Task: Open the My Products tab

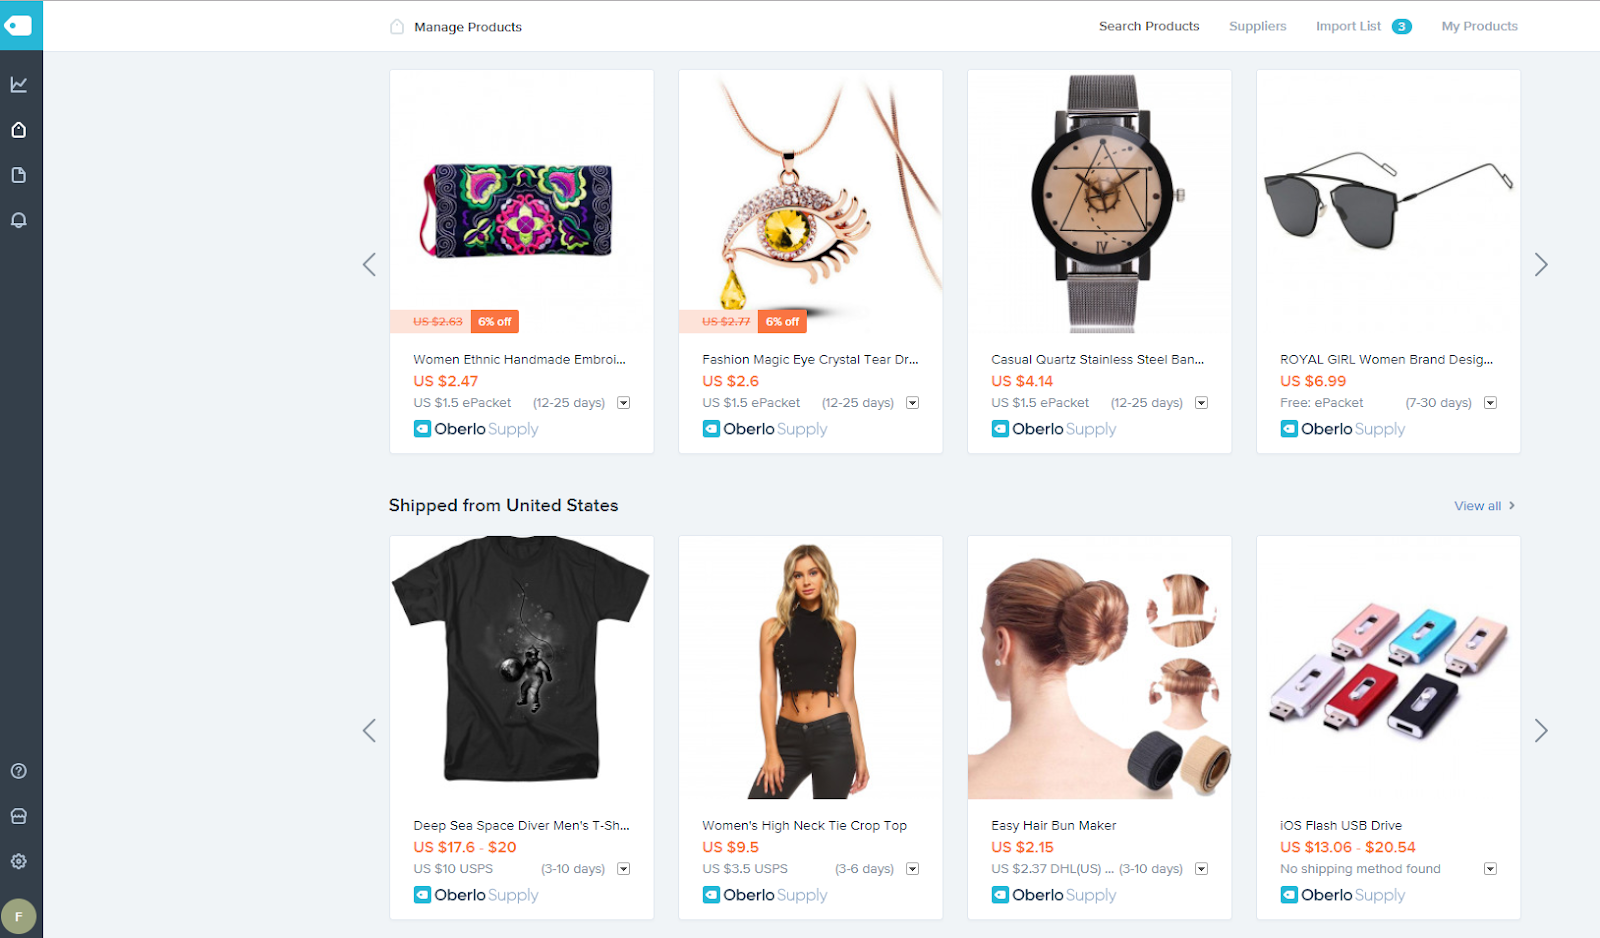Action: click(x=1480, y=26)
